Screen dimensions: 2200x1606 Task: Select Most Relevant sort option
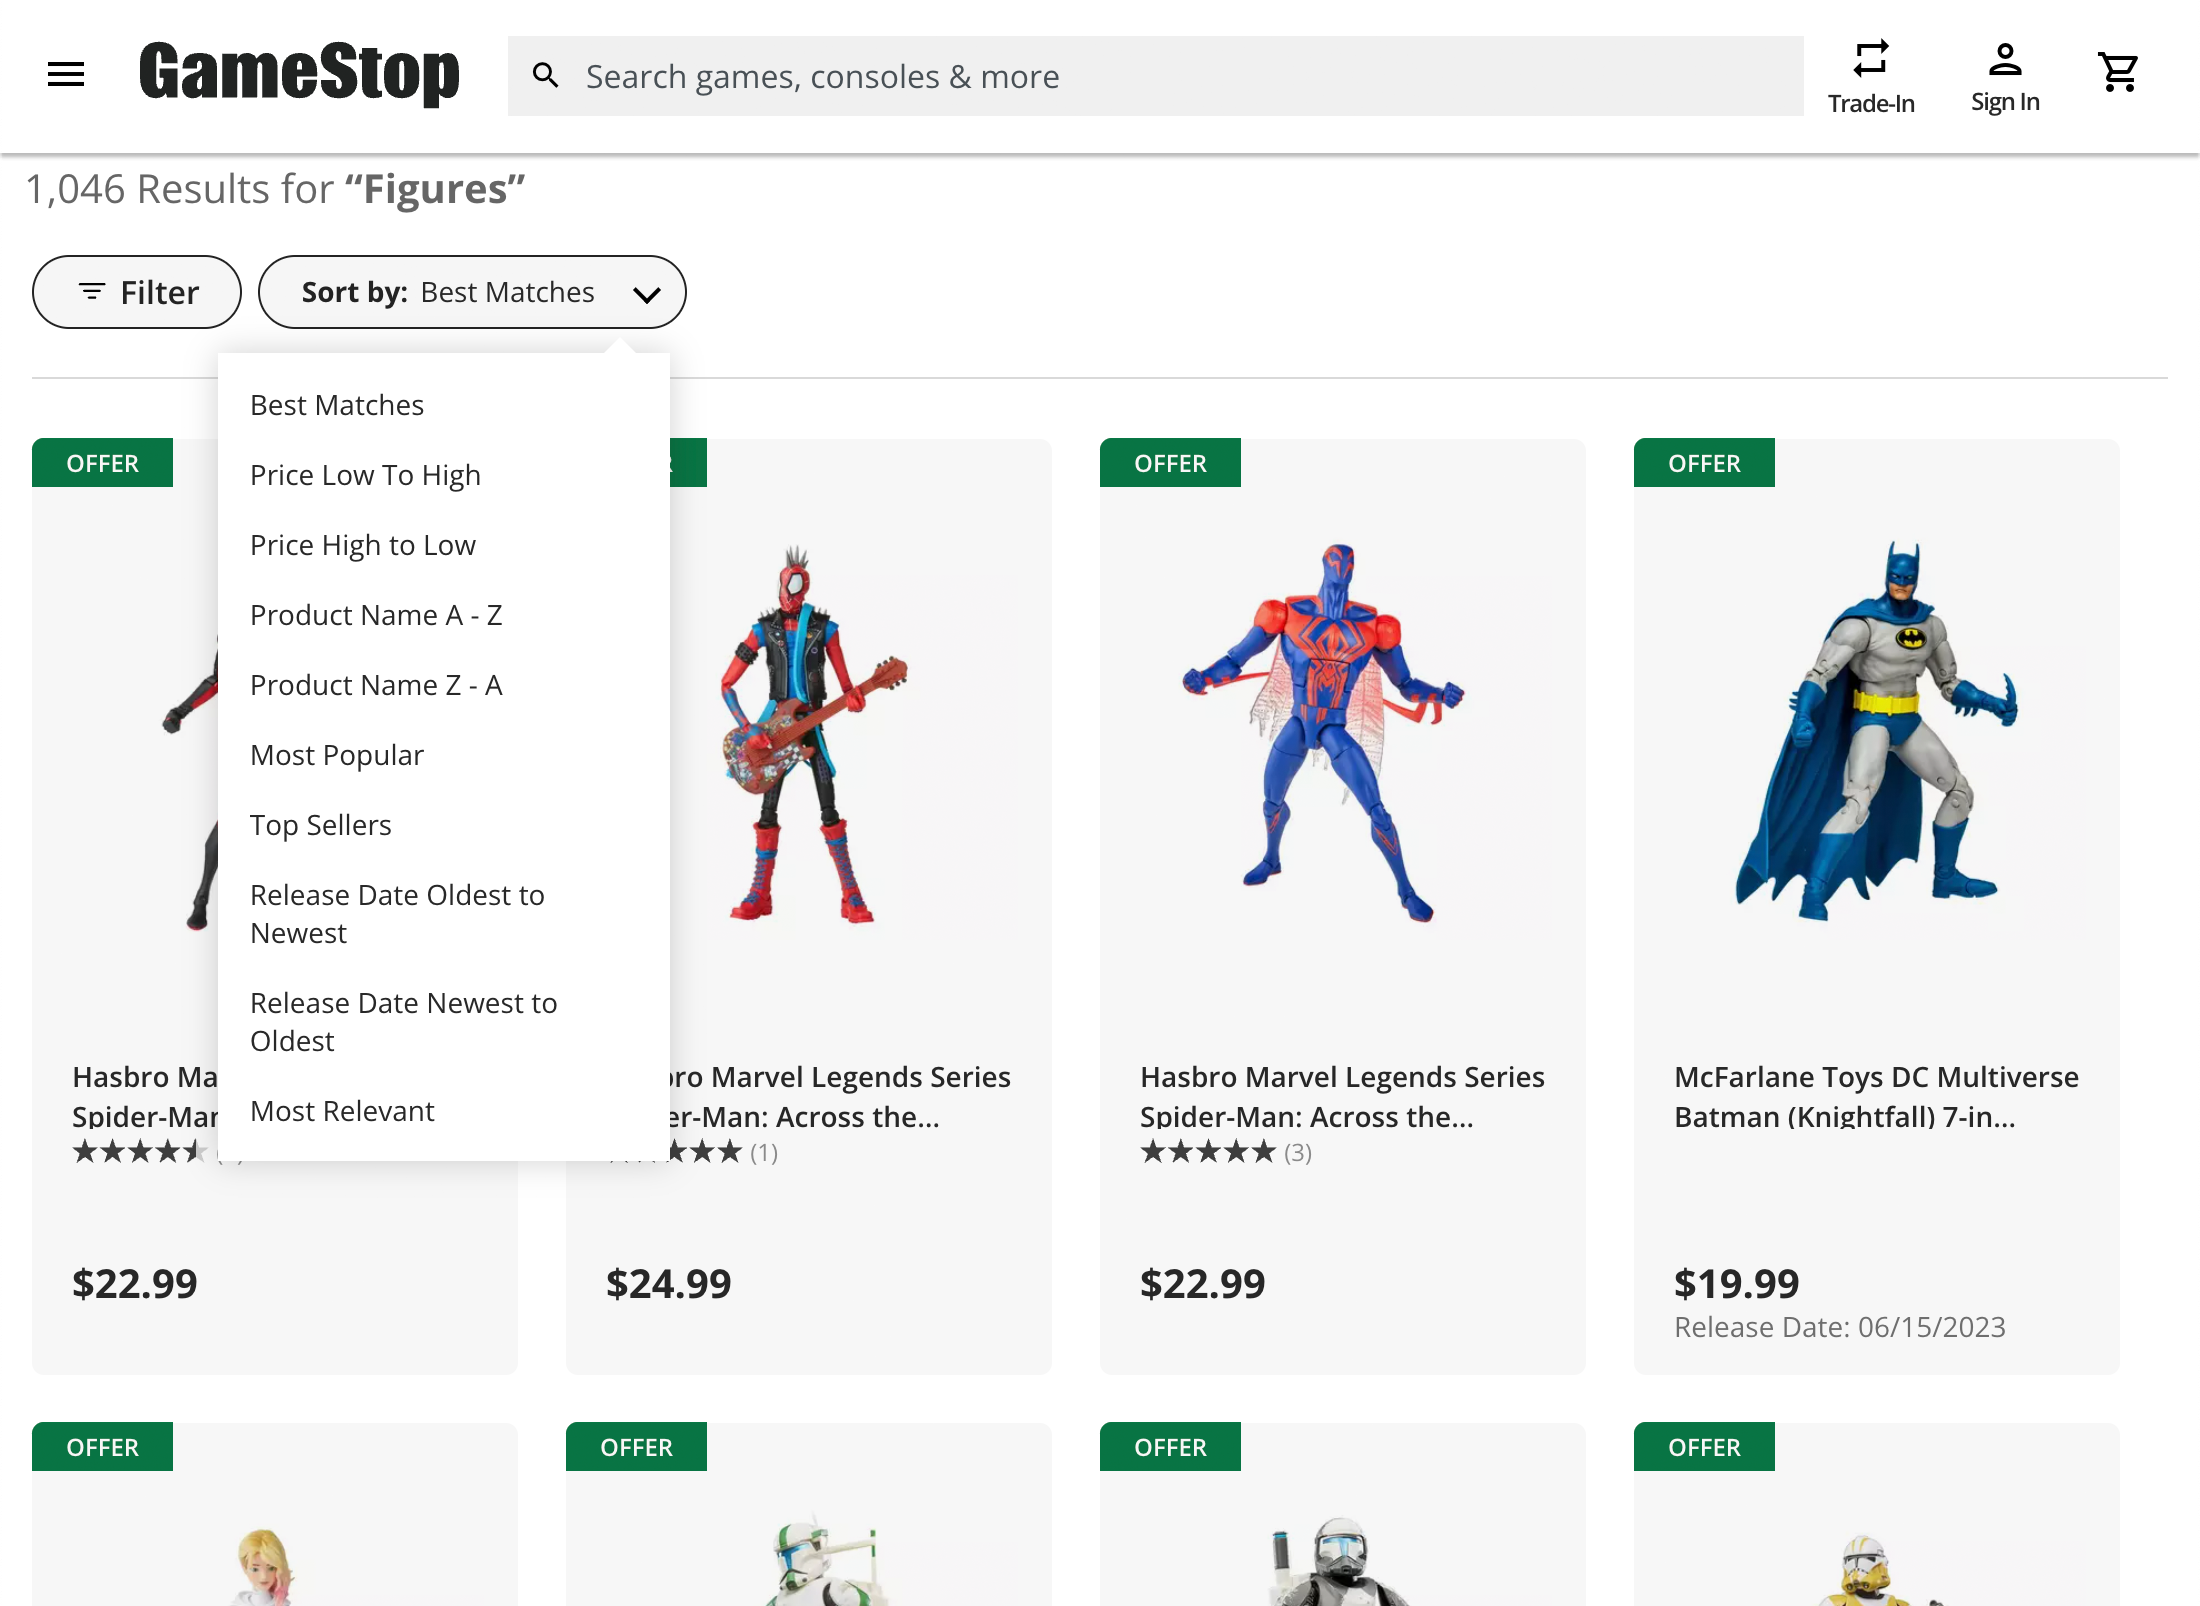click(x=342, y=1110)
